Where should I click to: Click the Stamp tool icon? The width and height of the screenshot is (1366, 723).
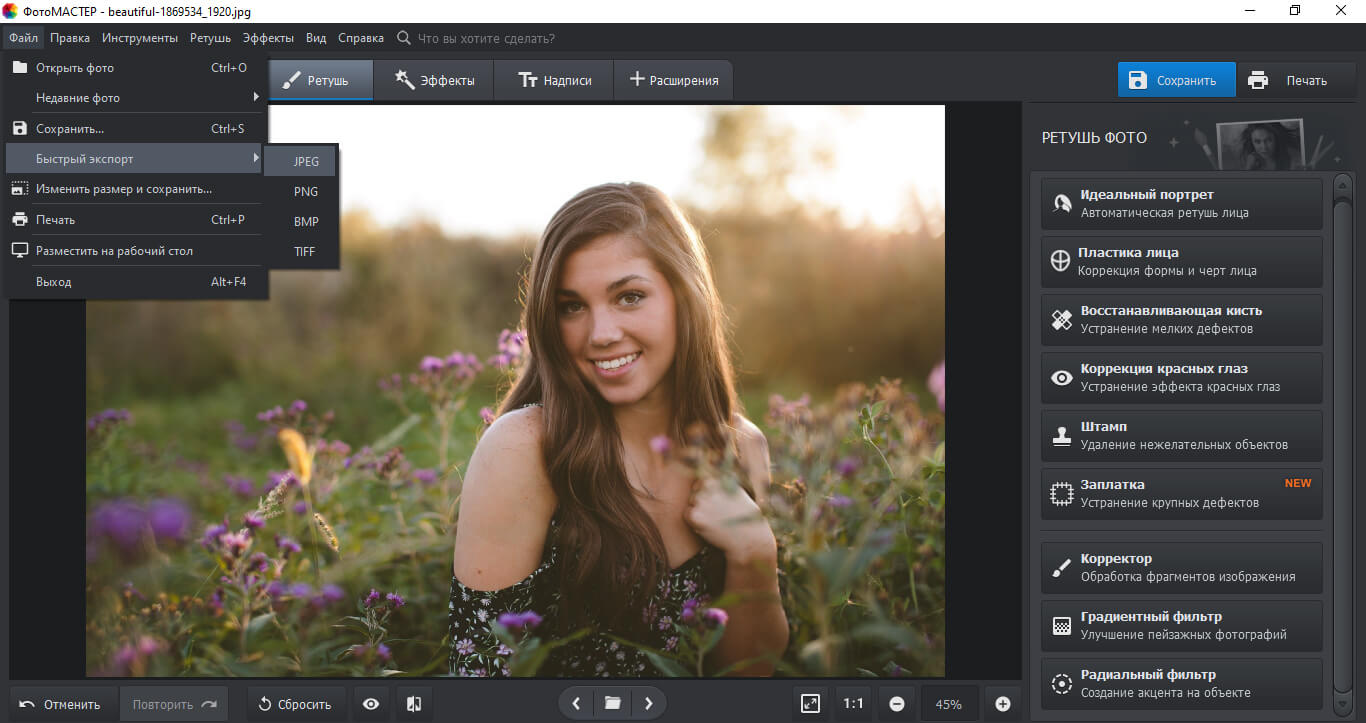point(1061,436)
